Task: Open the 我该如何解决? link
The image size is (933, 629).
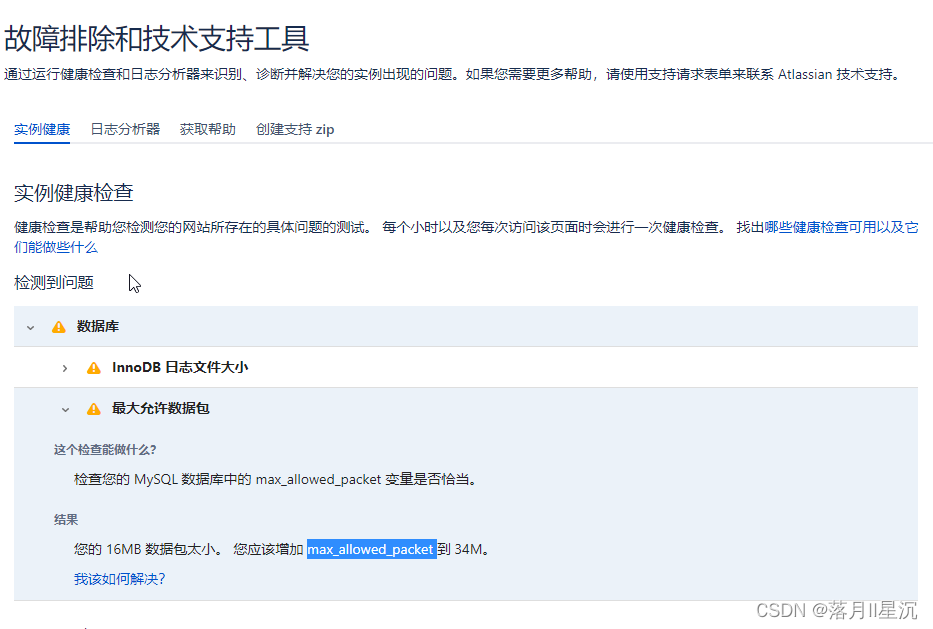Action: (120, 579)
